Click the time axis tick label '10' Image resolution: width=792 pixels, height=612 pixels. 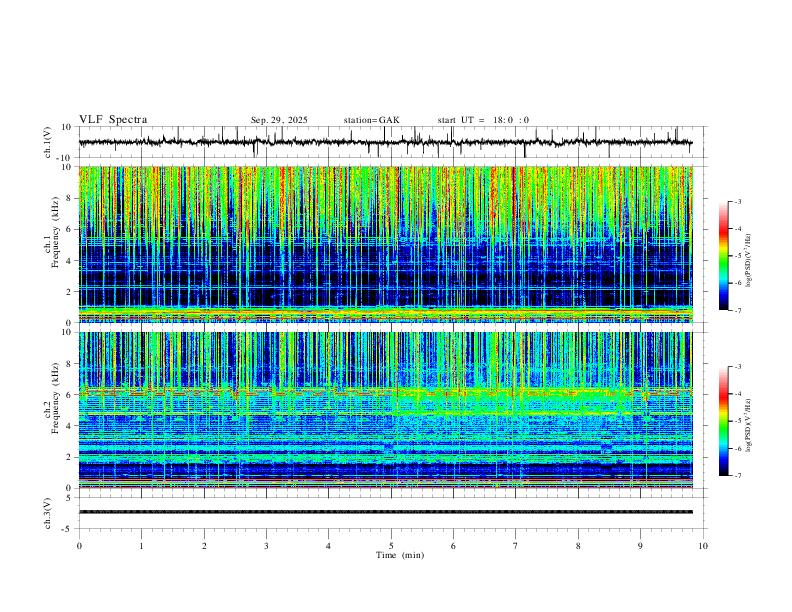coord(703,546)
